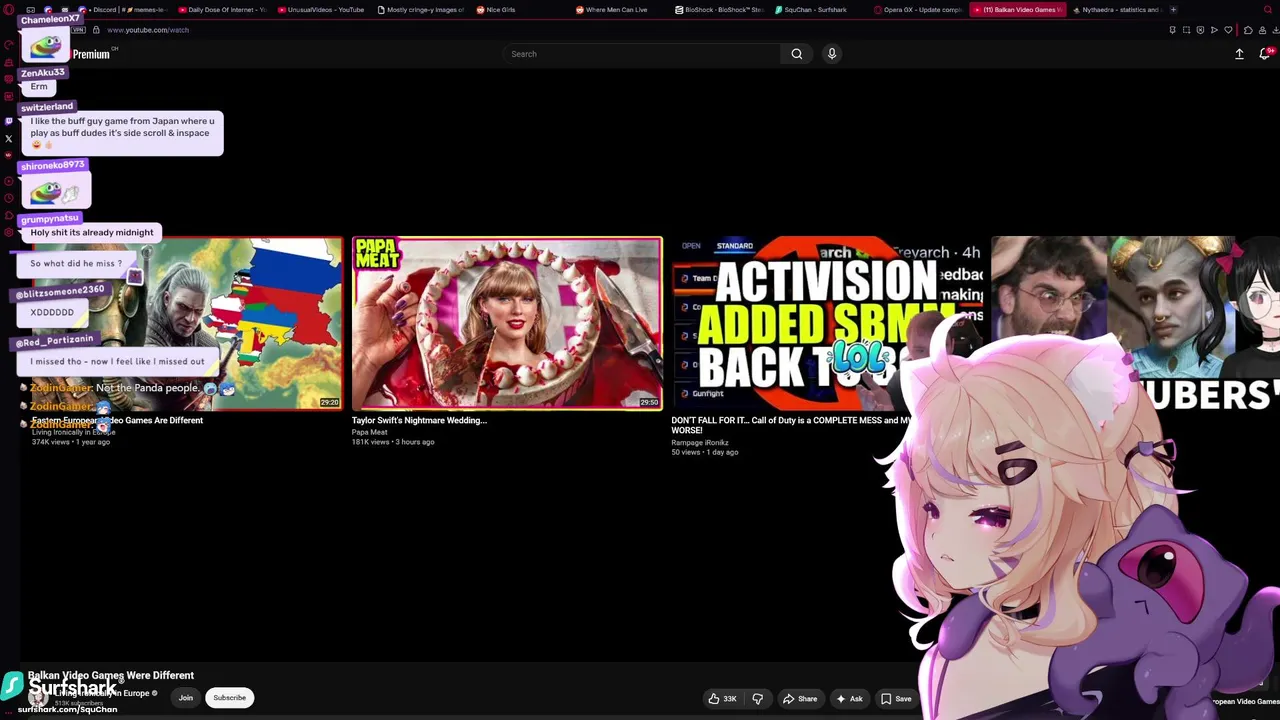Click the YouTube search magnifier button
Viewport: 1280px width, 720px height.
tap(797, 54)
